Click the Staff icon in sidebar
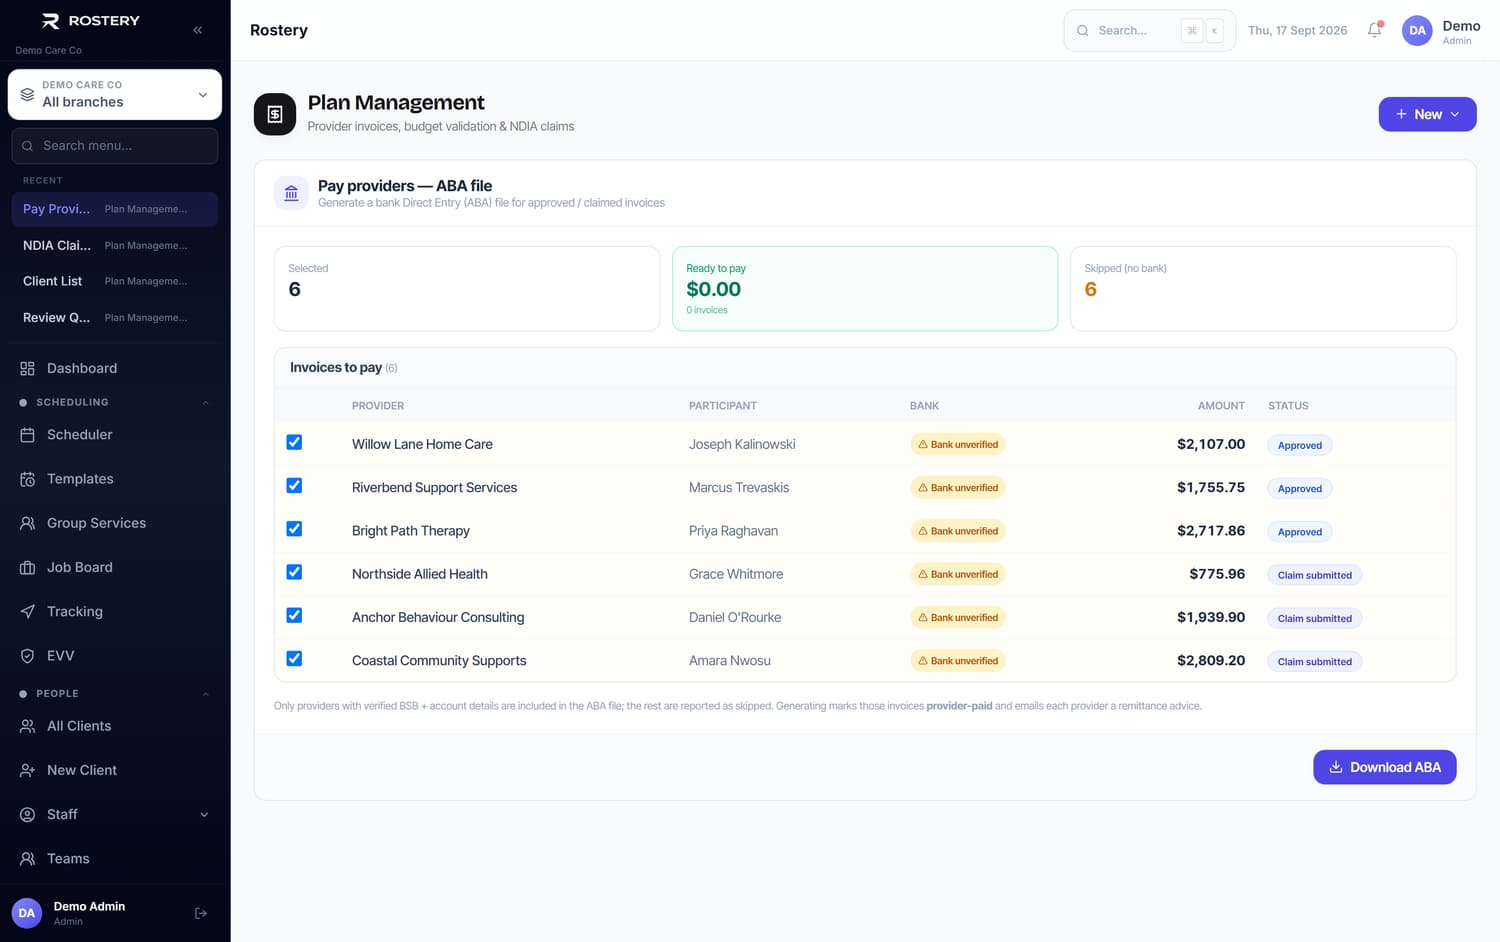This screenshot has width=1500, height=942. [x=28, y=814]
